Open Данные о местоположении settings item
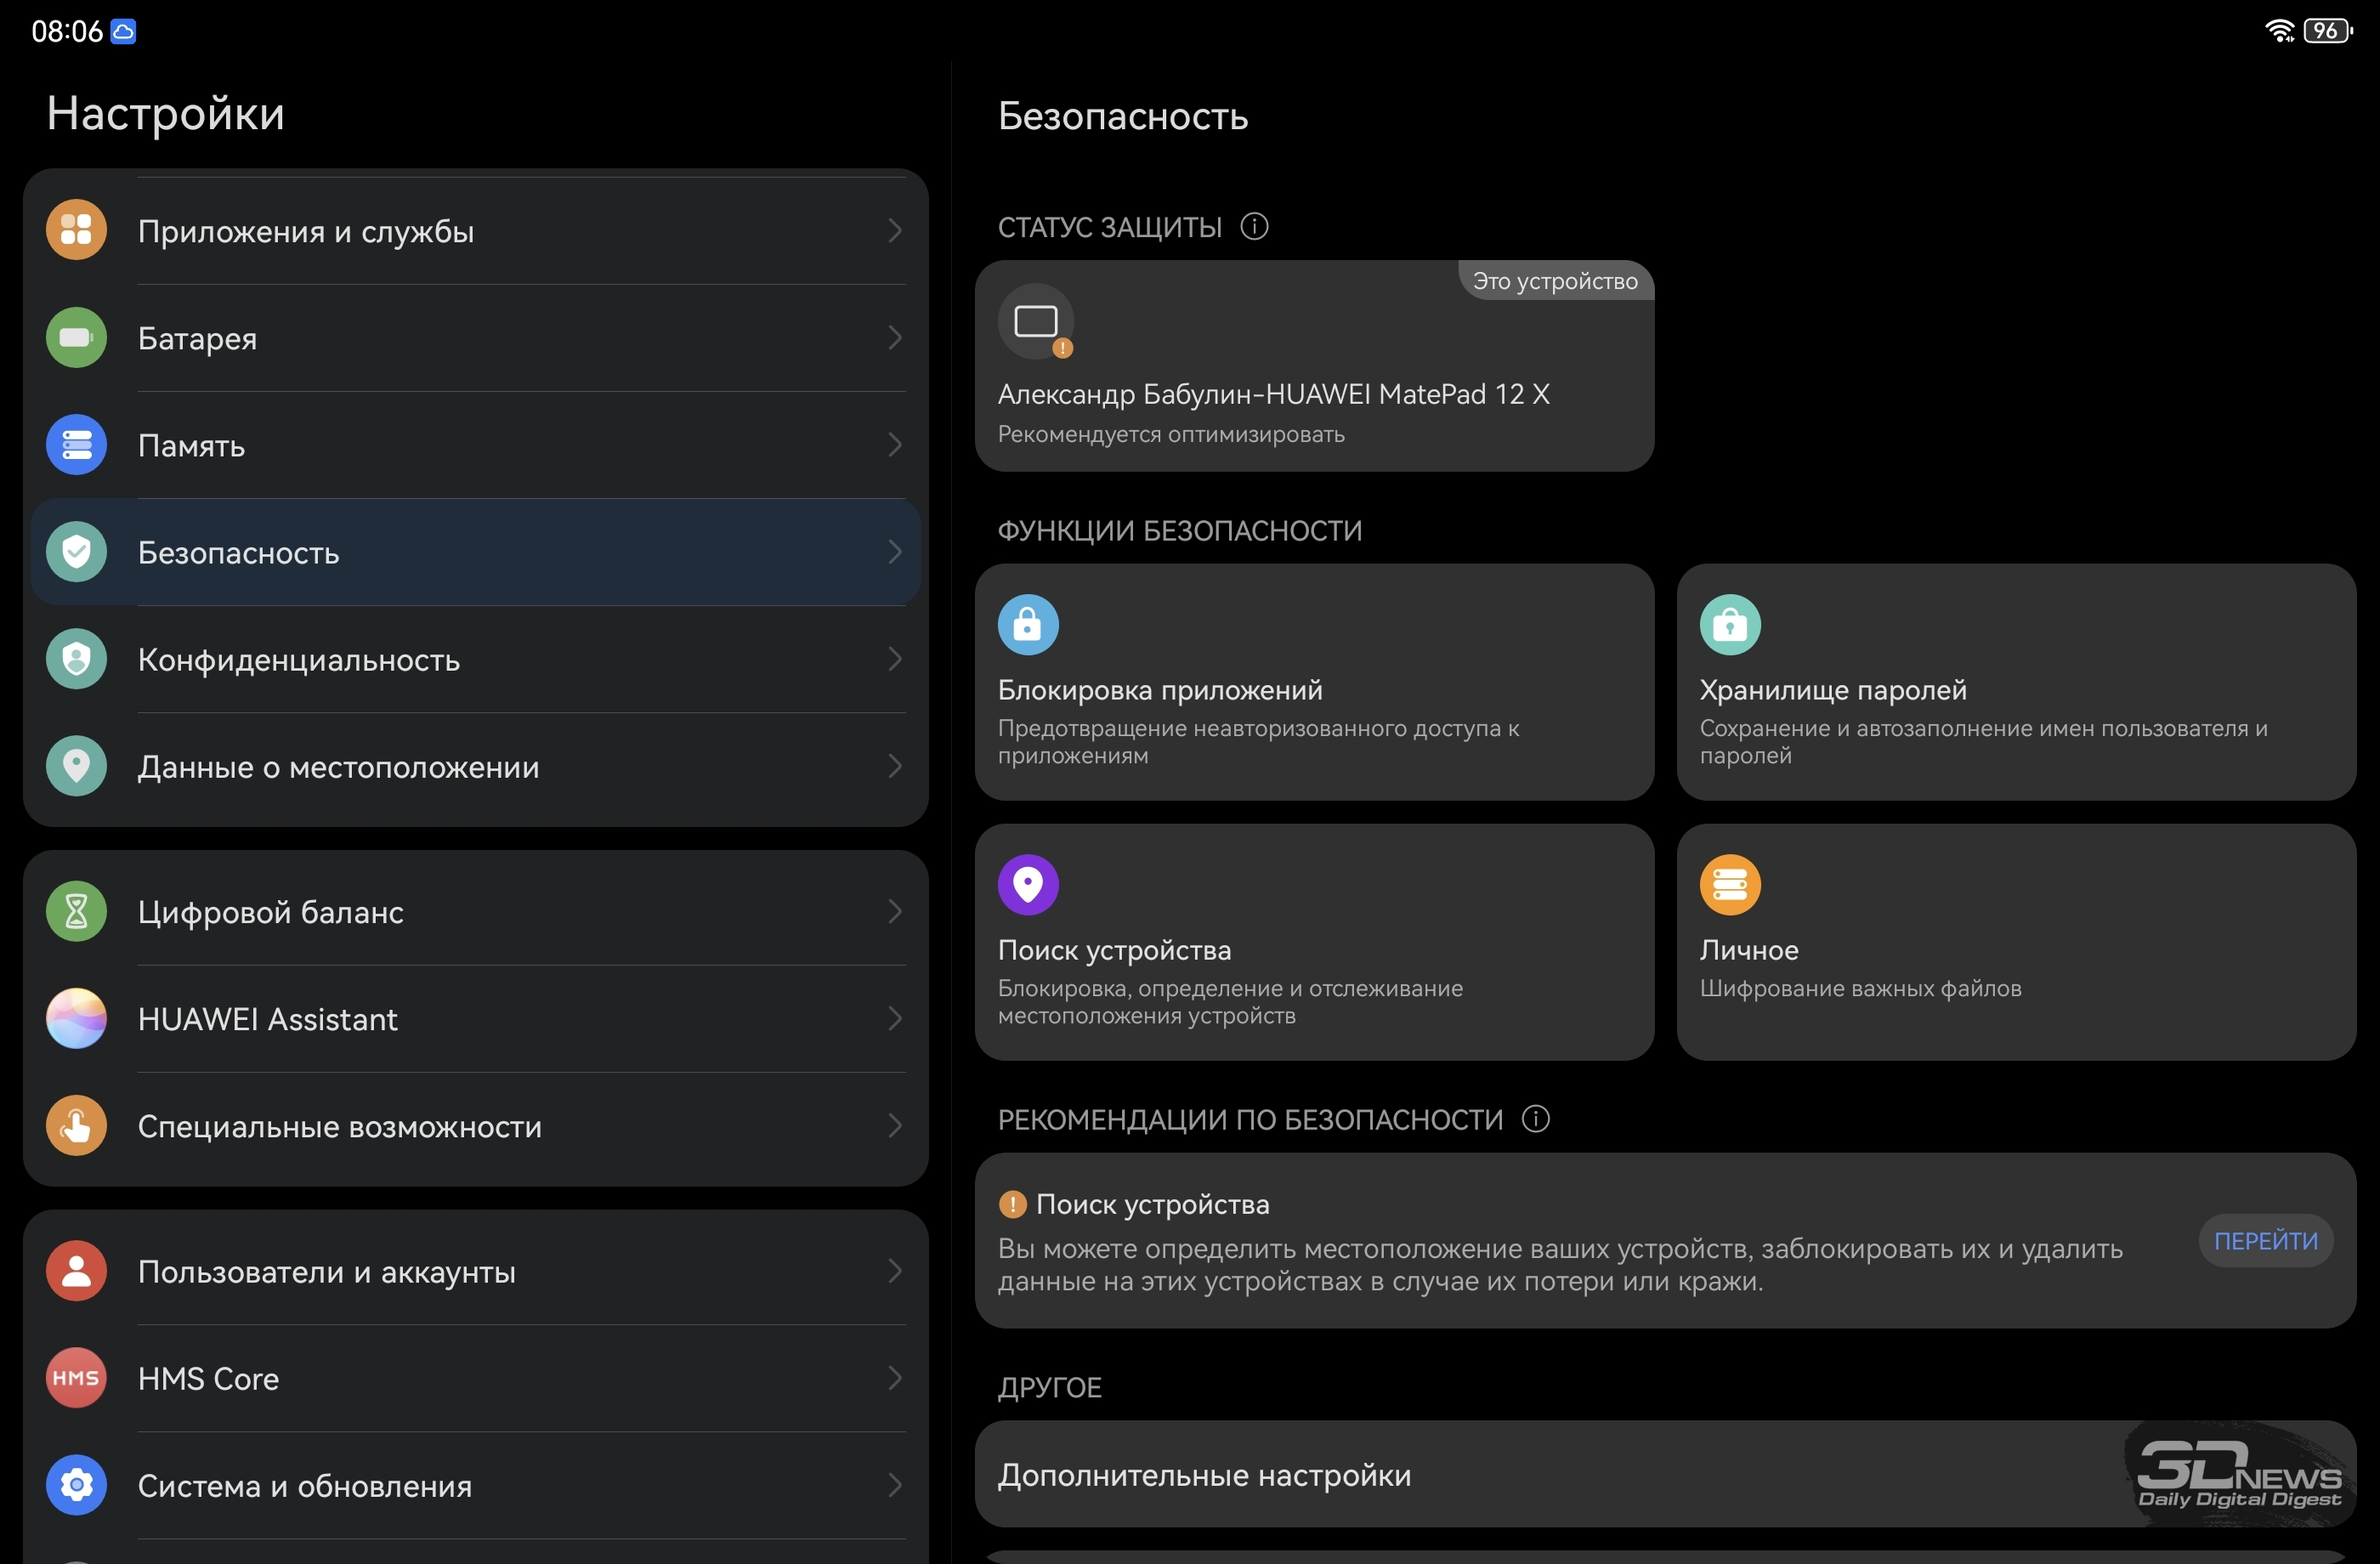2380x1564 pixels. pyautogui.click(x=476, y=767)
